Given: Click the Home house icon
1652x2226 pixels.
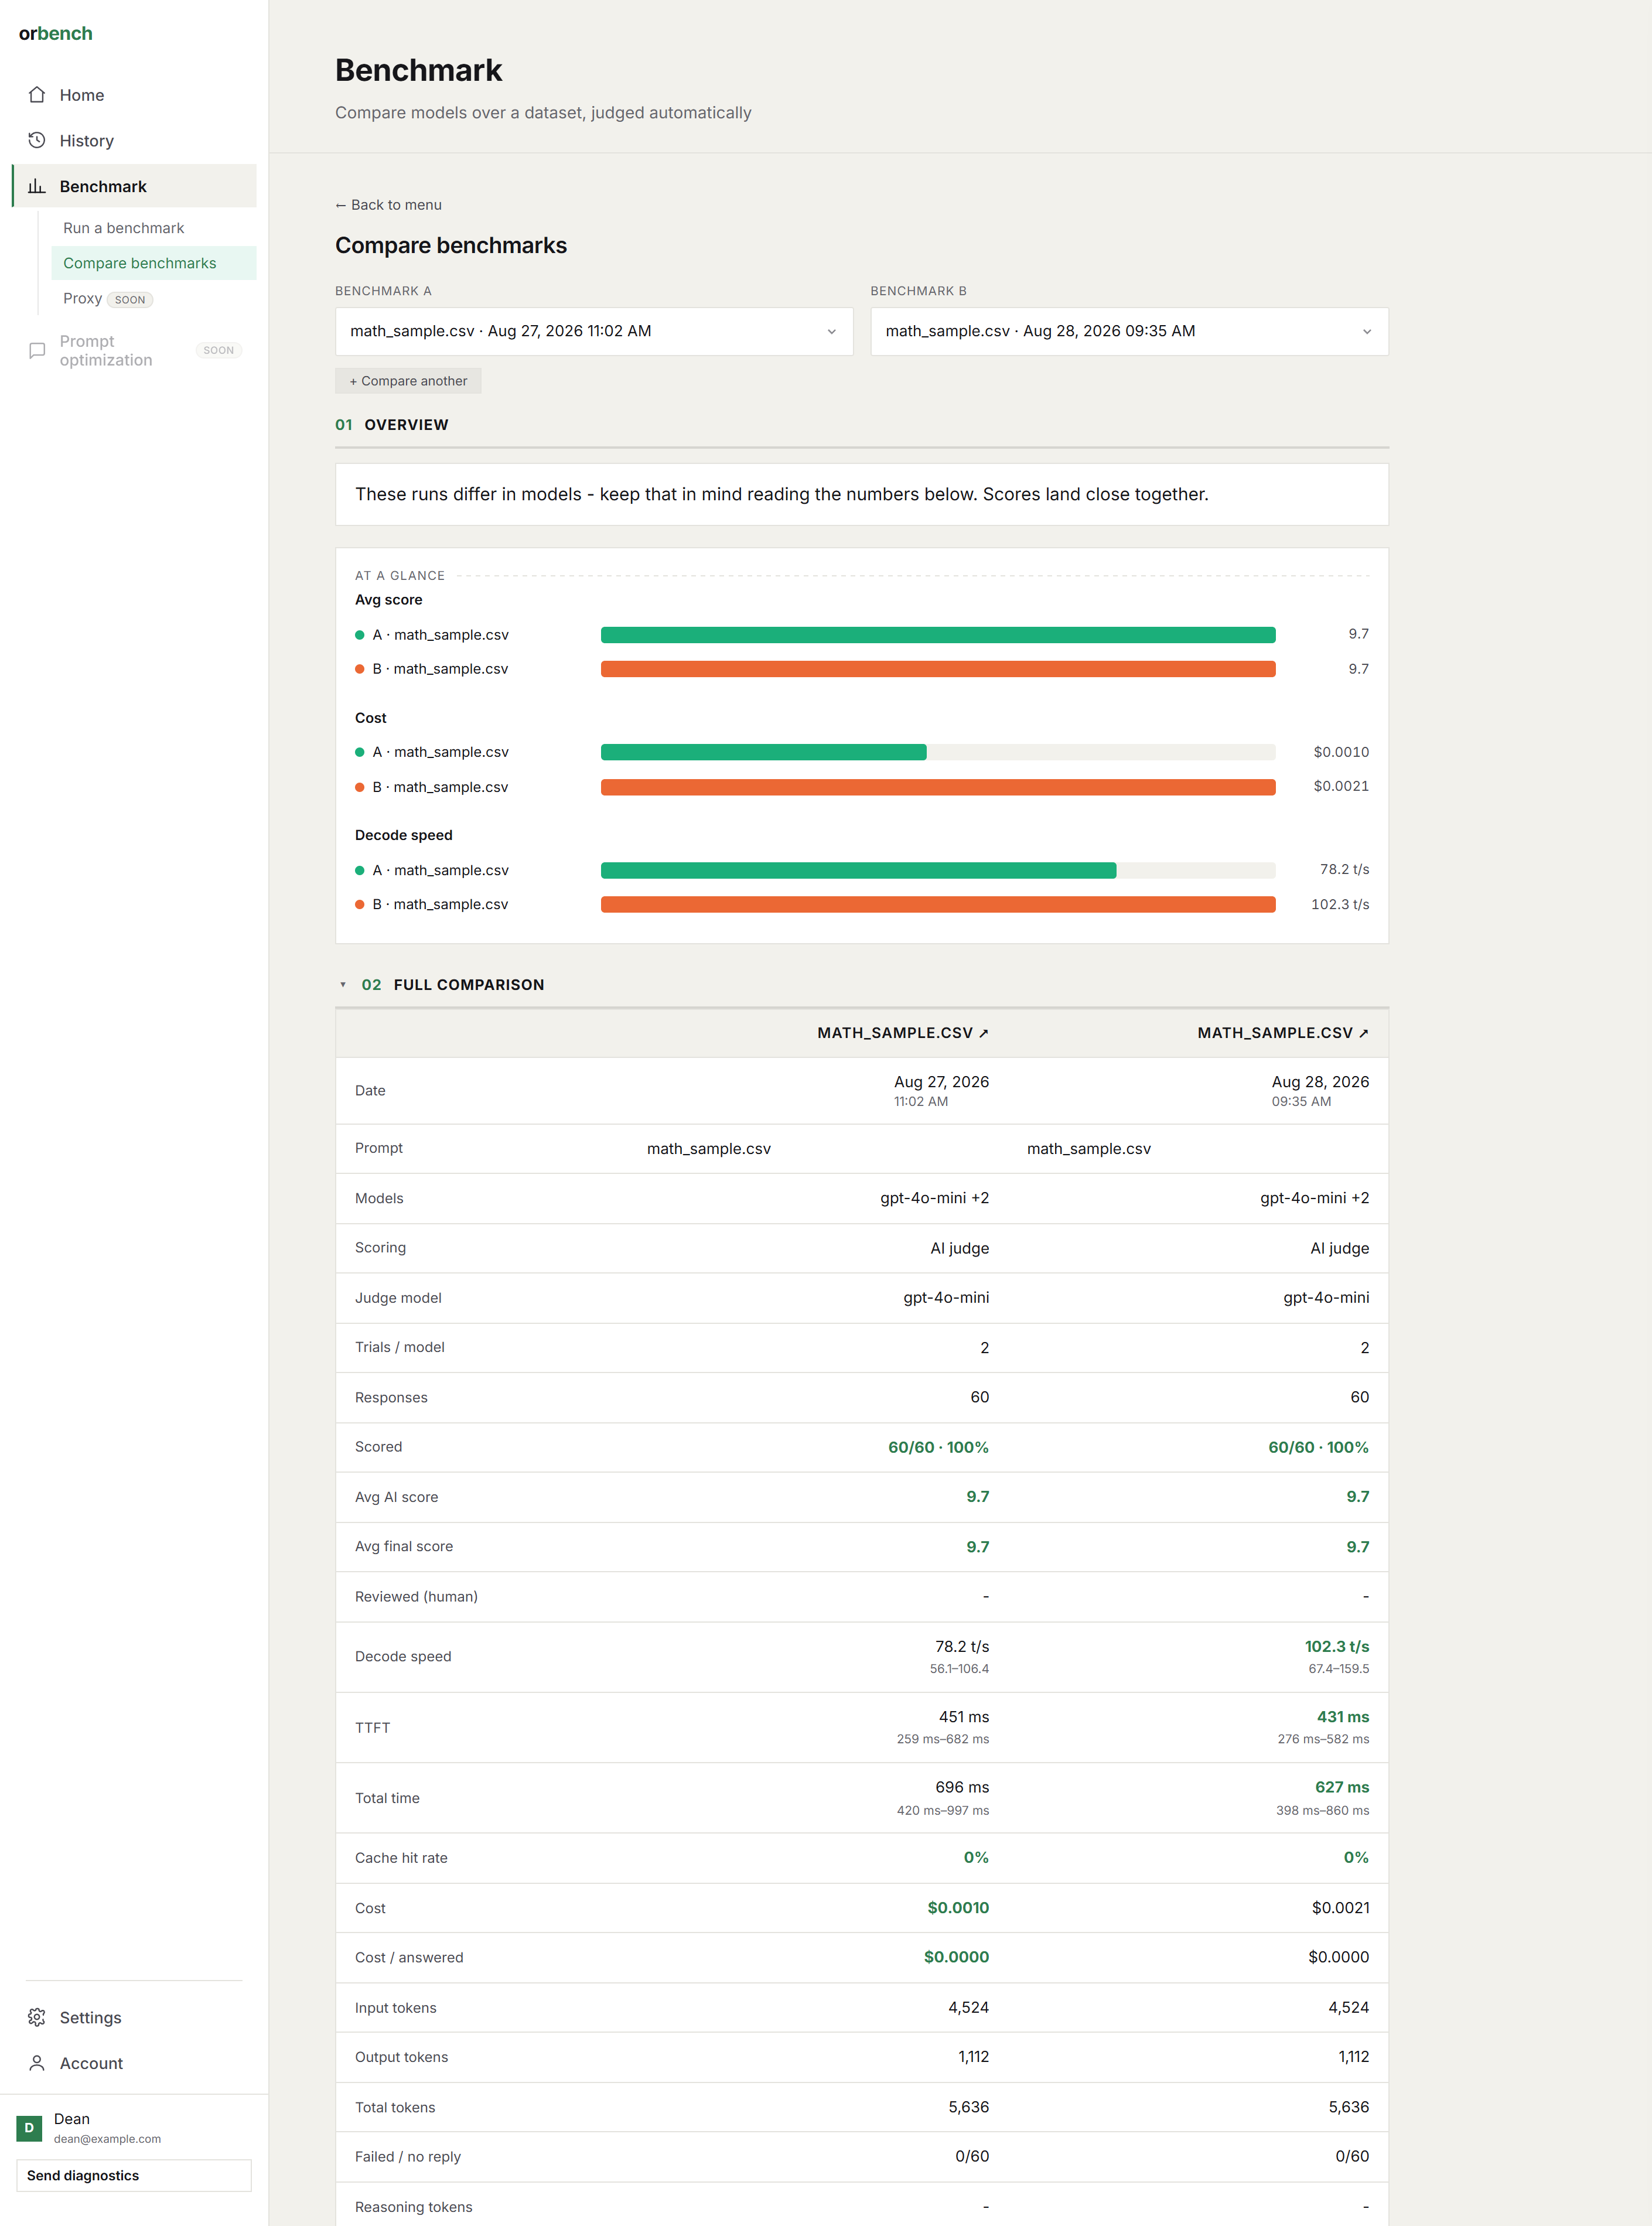Looking at the screenshot, I should [x=37, y=95].
